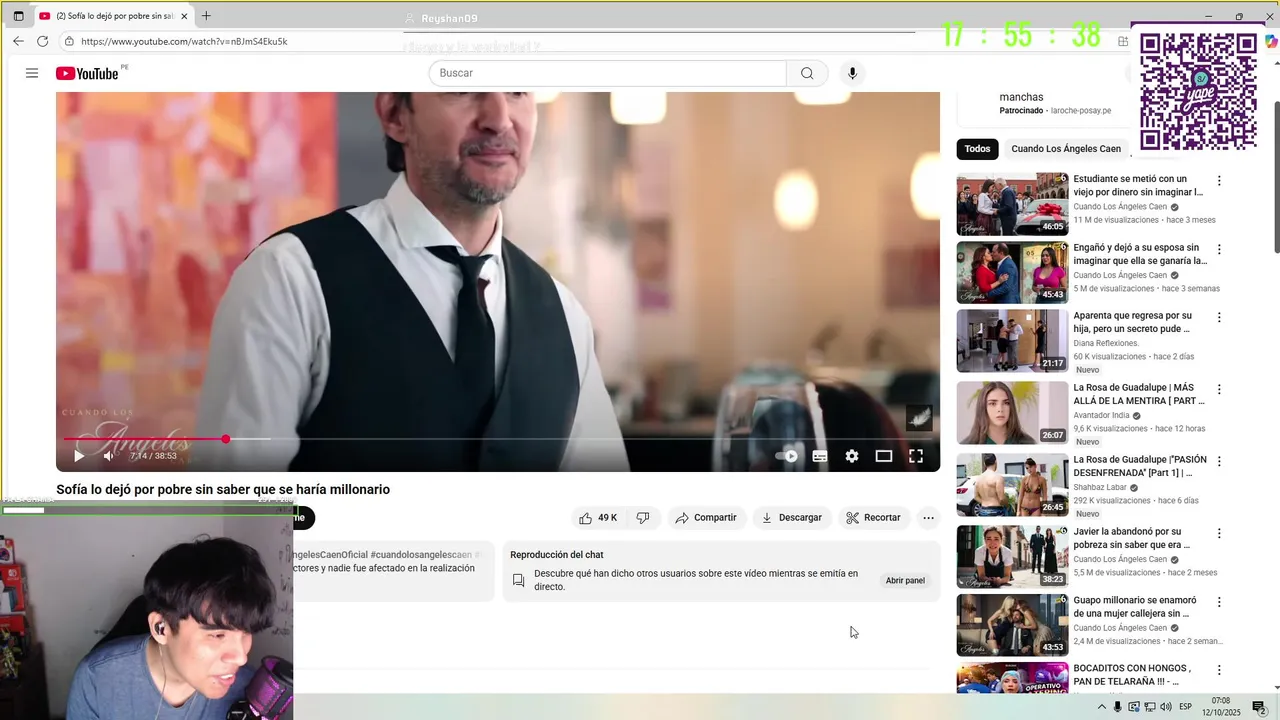The width and height of the screenshot is (1280, 720).
Task: Visit Avantador India channel name
Action: pyautogui.click(x=1101, y=415)
